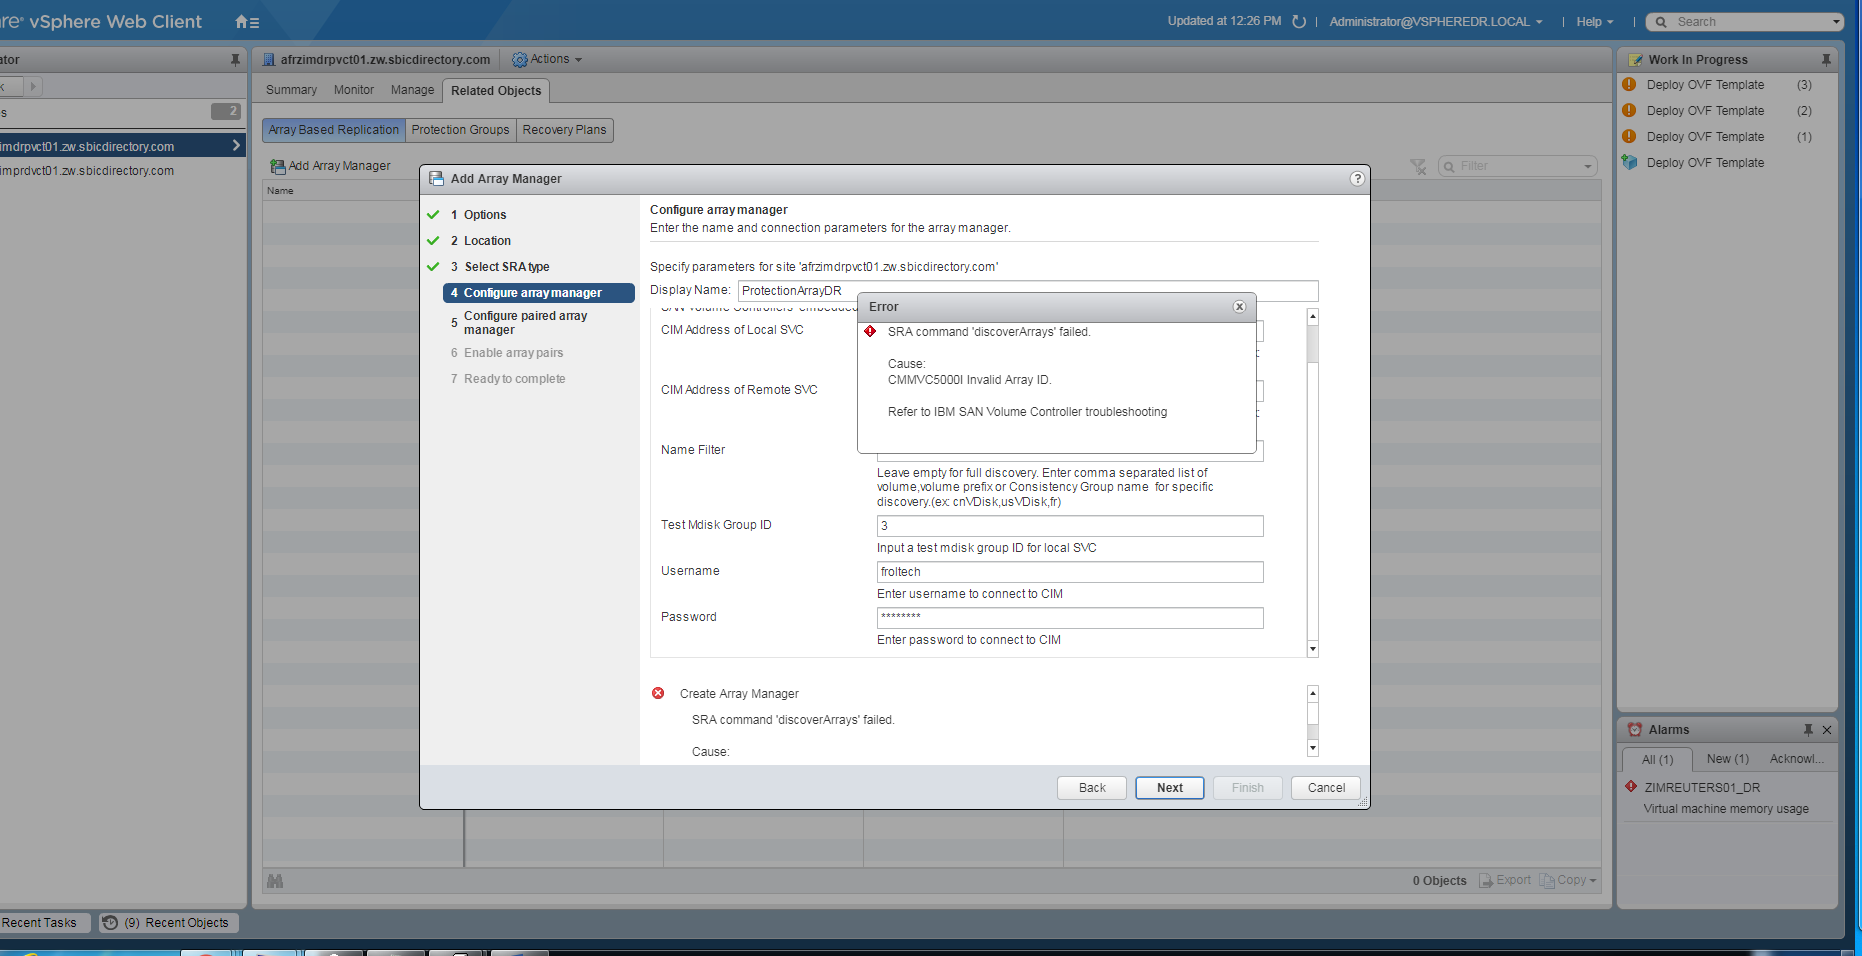Switch to the Monitor tab
The height and width of the screenshot is (956, 1862).
click(x=354, y=90)
